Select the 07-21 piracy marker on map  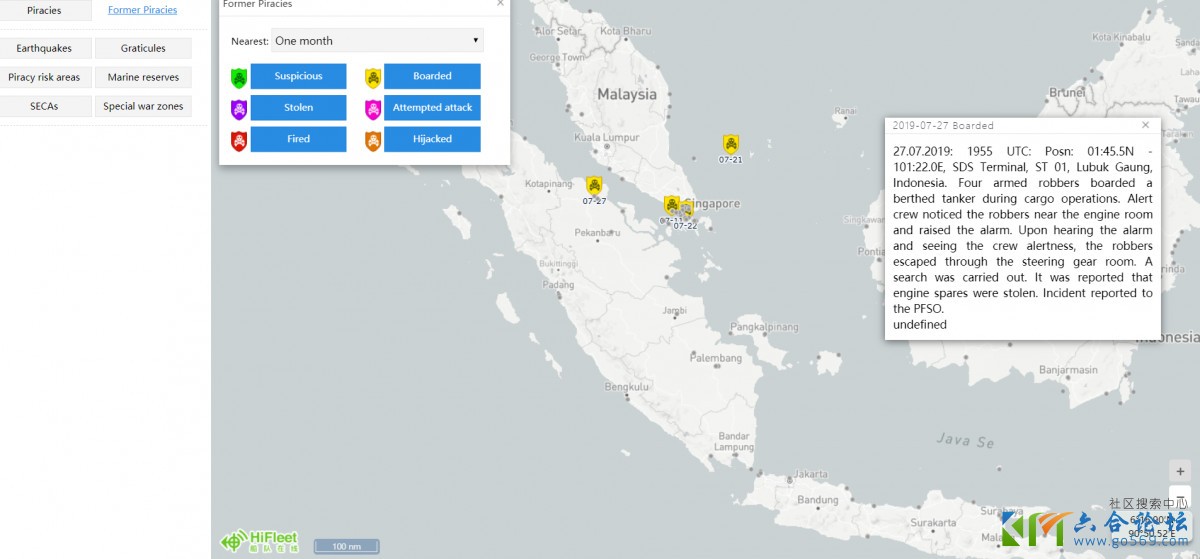tap(731, 144)
